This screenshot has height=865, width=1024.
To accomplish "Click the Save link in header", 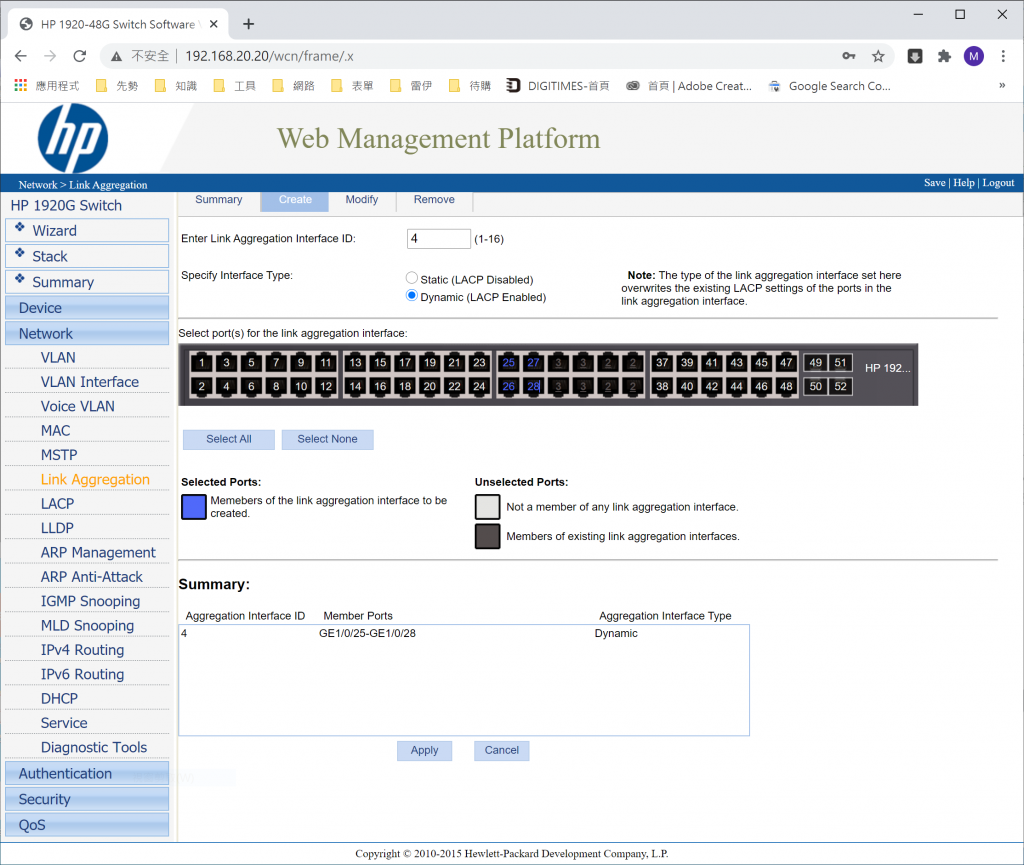I will (935, 183).
